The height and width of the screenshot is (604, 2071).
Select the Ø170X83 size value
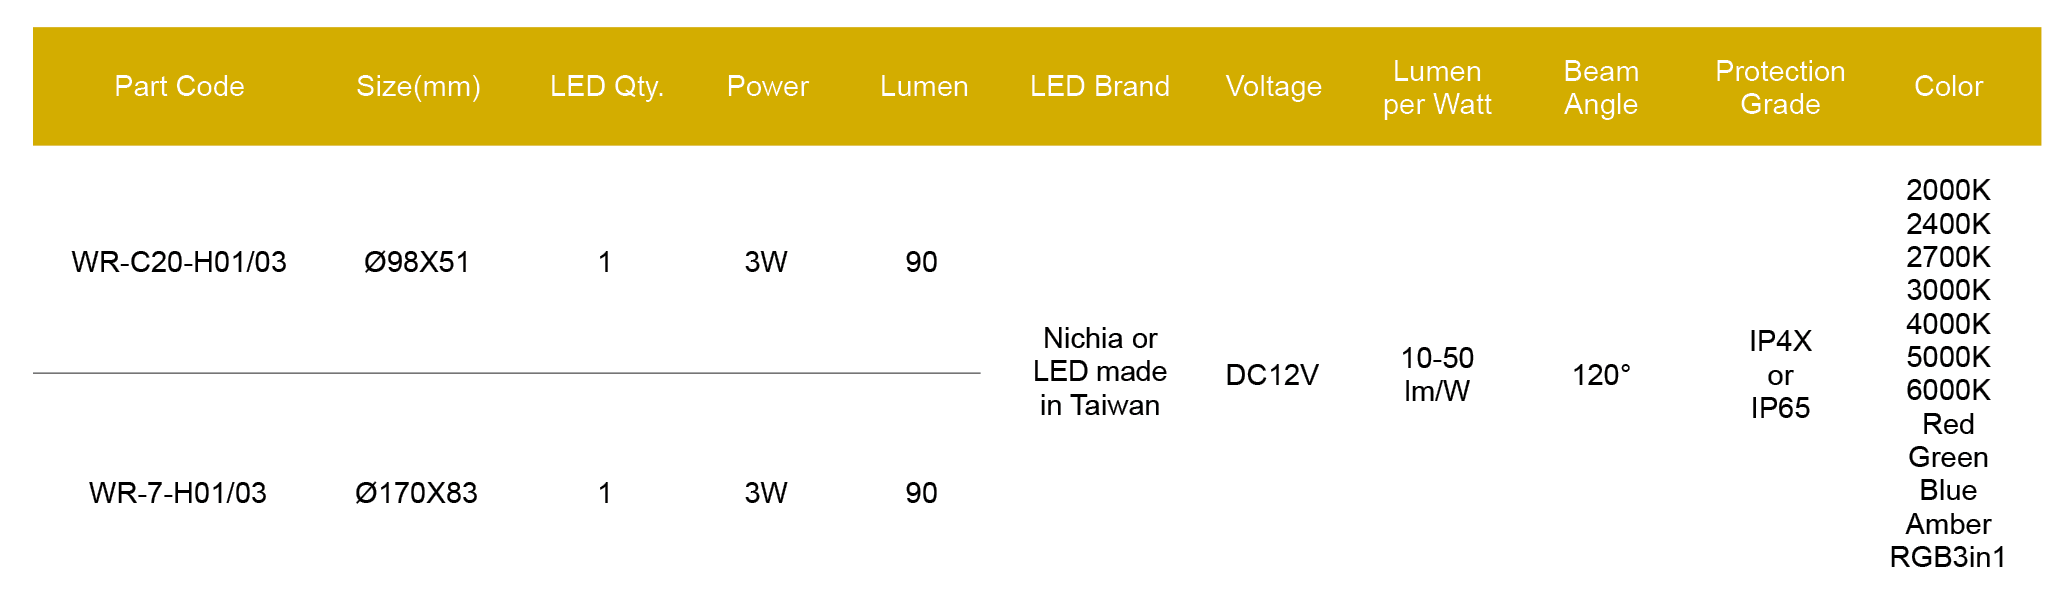point(416,493)
